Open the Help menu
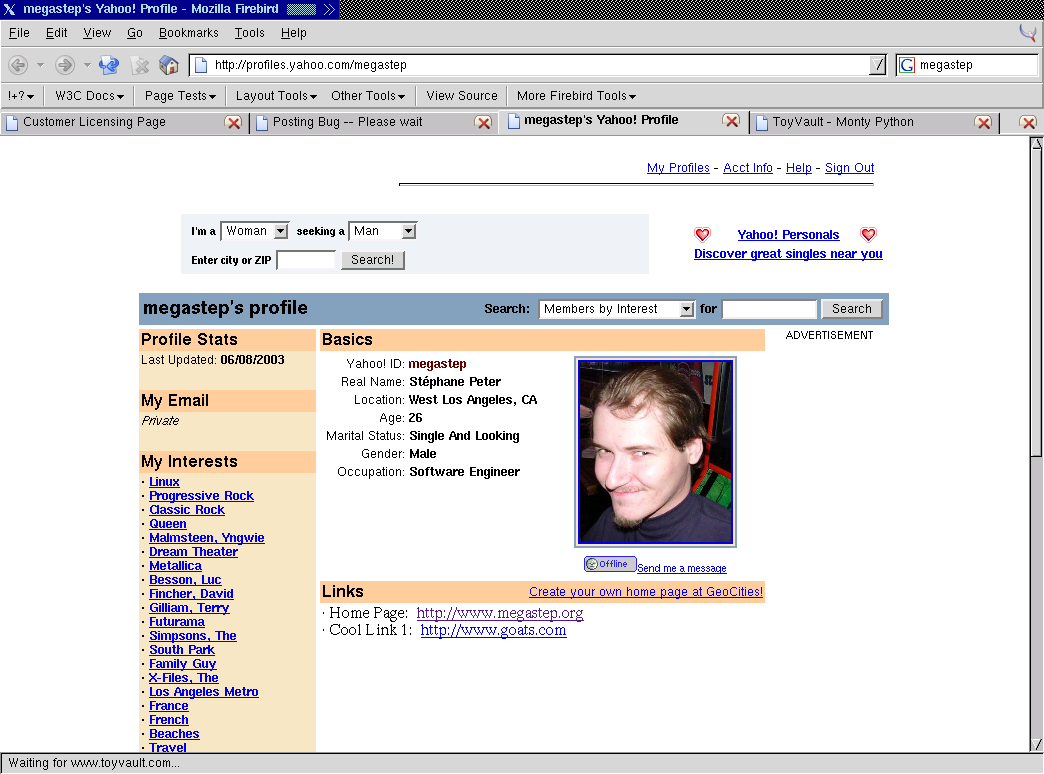This screenshot has width=1044, height=774. [294, 33]
